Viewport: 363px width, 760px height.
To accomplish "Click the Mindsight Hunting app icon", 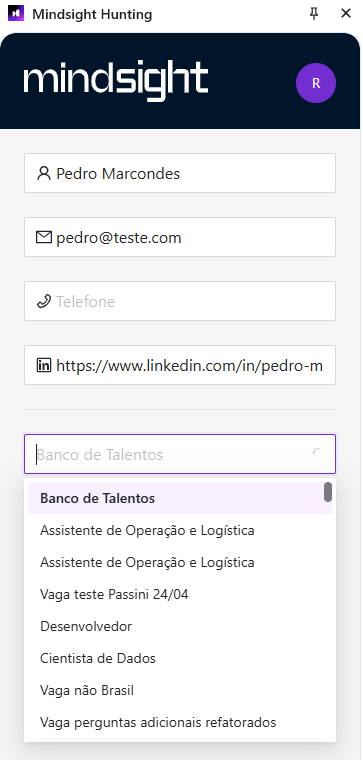I will (16, 14).
